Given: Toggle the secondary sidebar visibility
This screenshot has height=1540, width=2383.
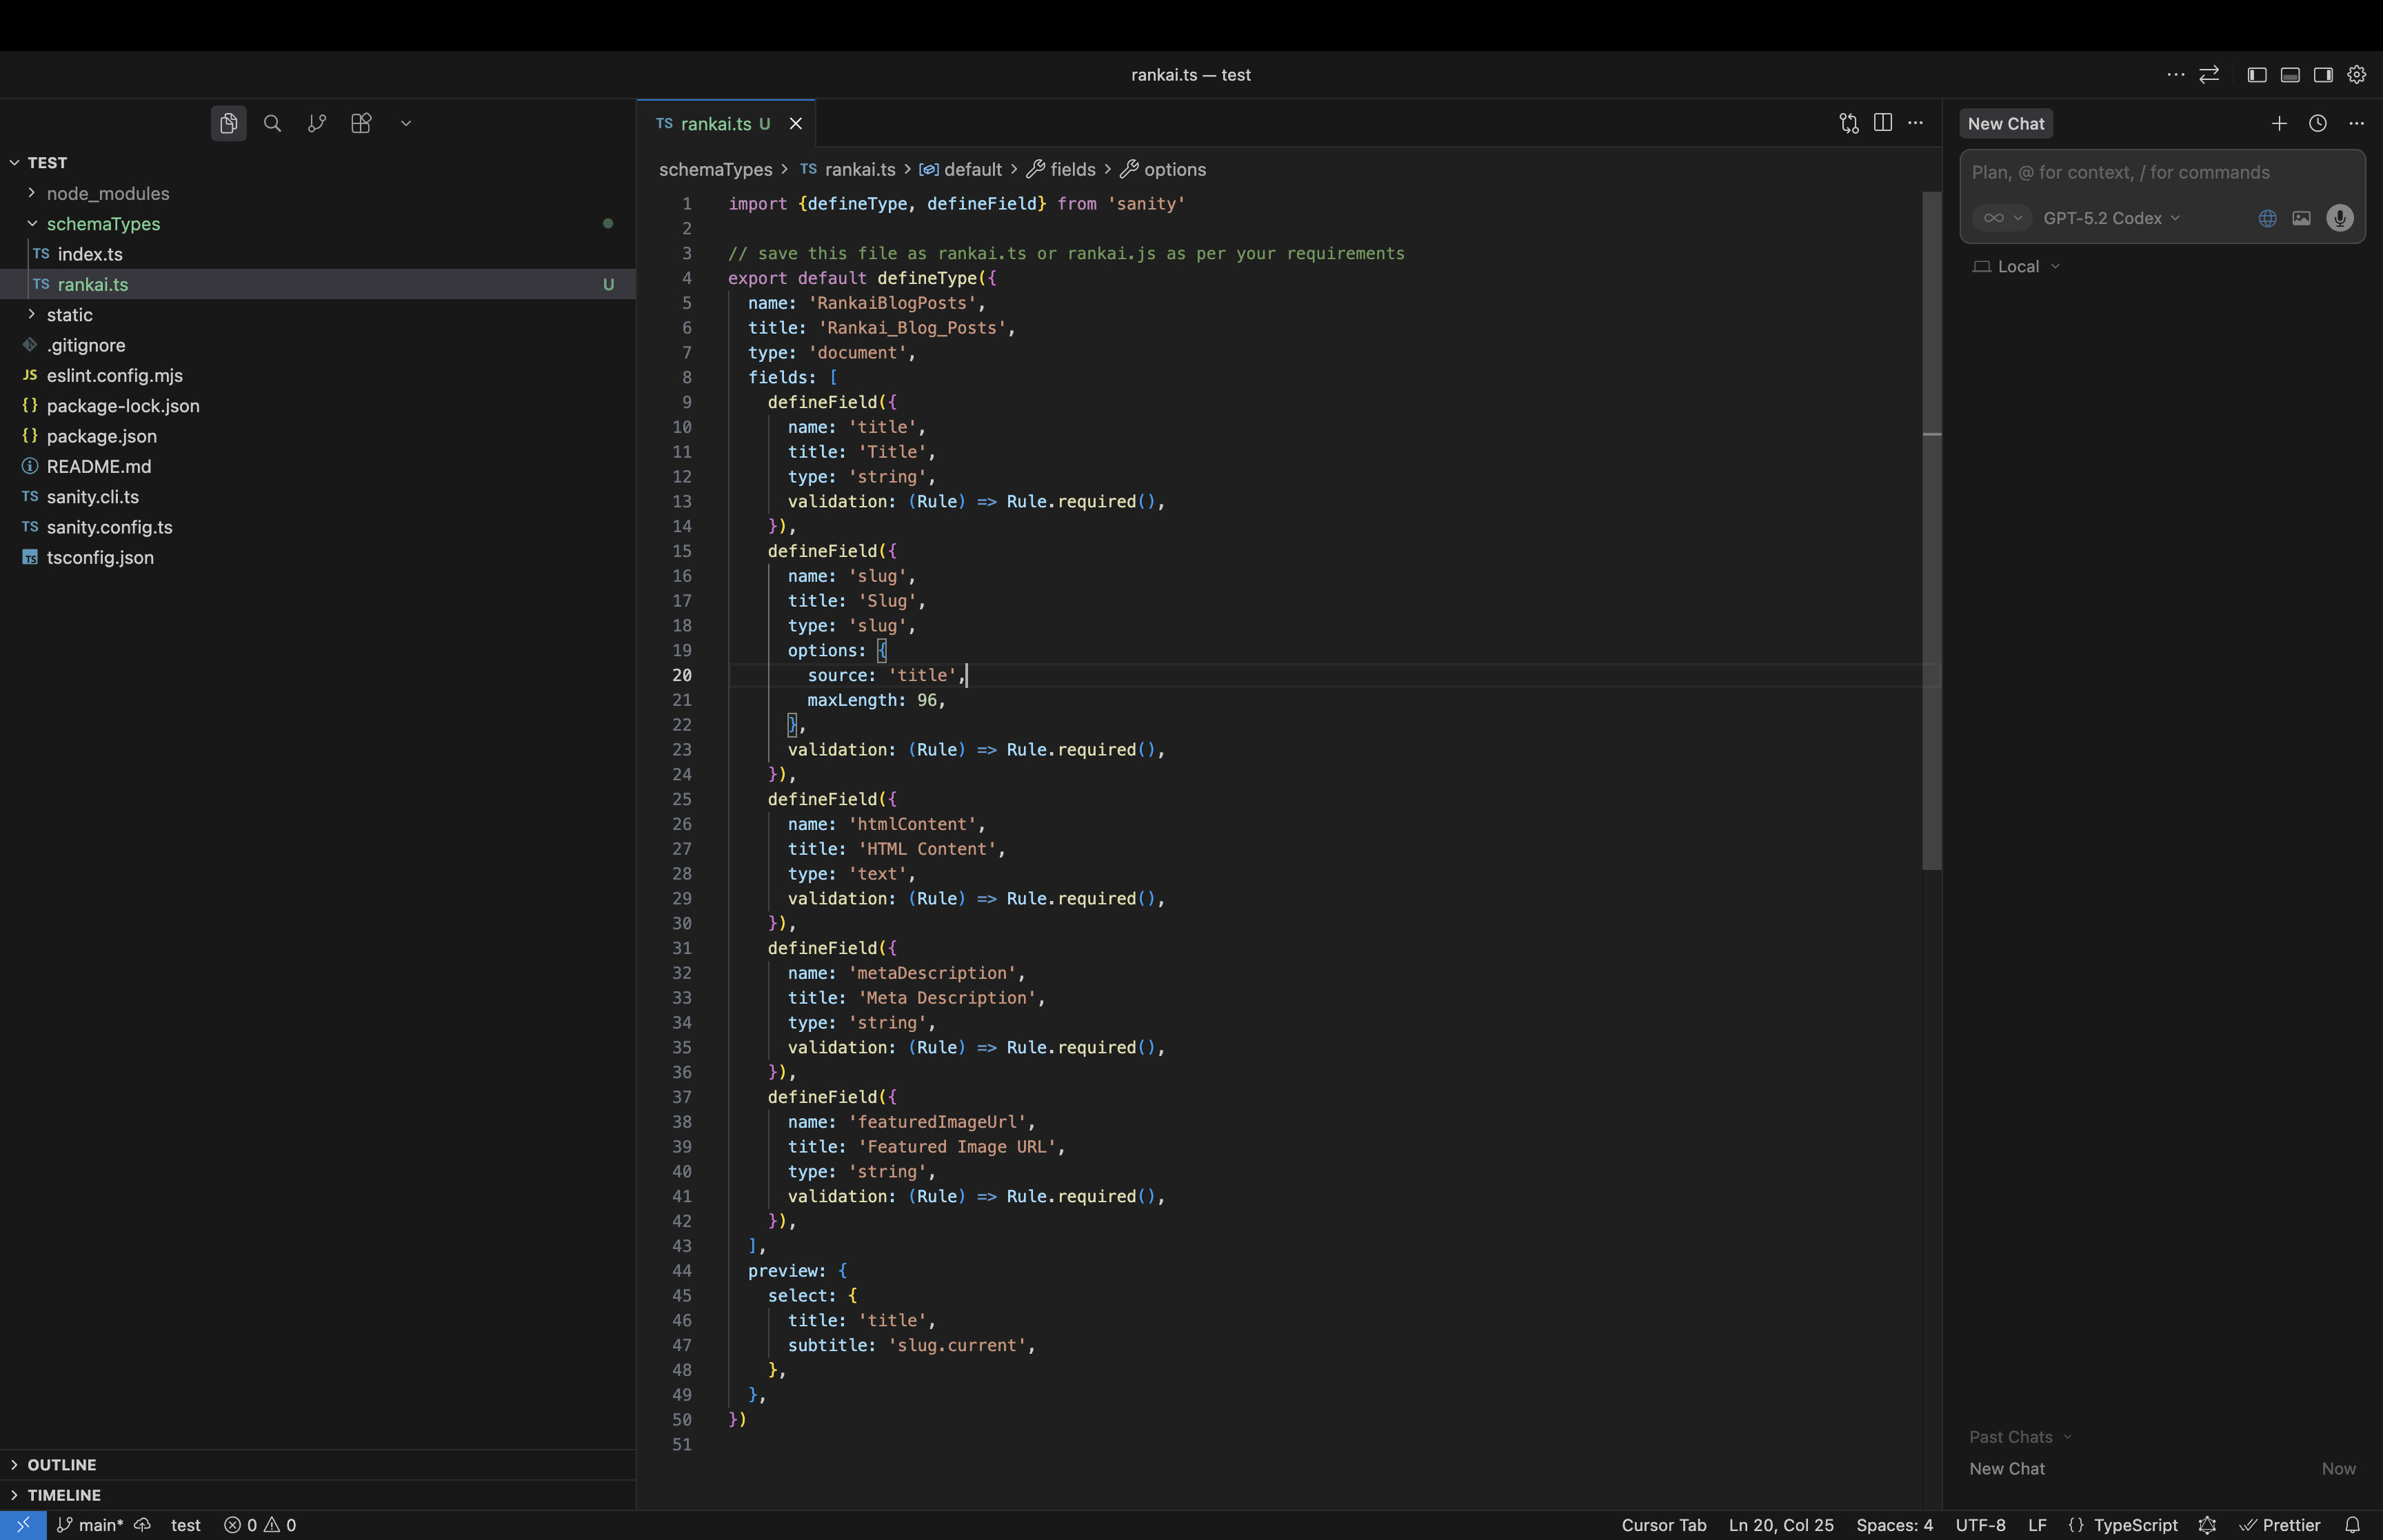Looking at the screenshot, I should click(x=2323, y=74).
